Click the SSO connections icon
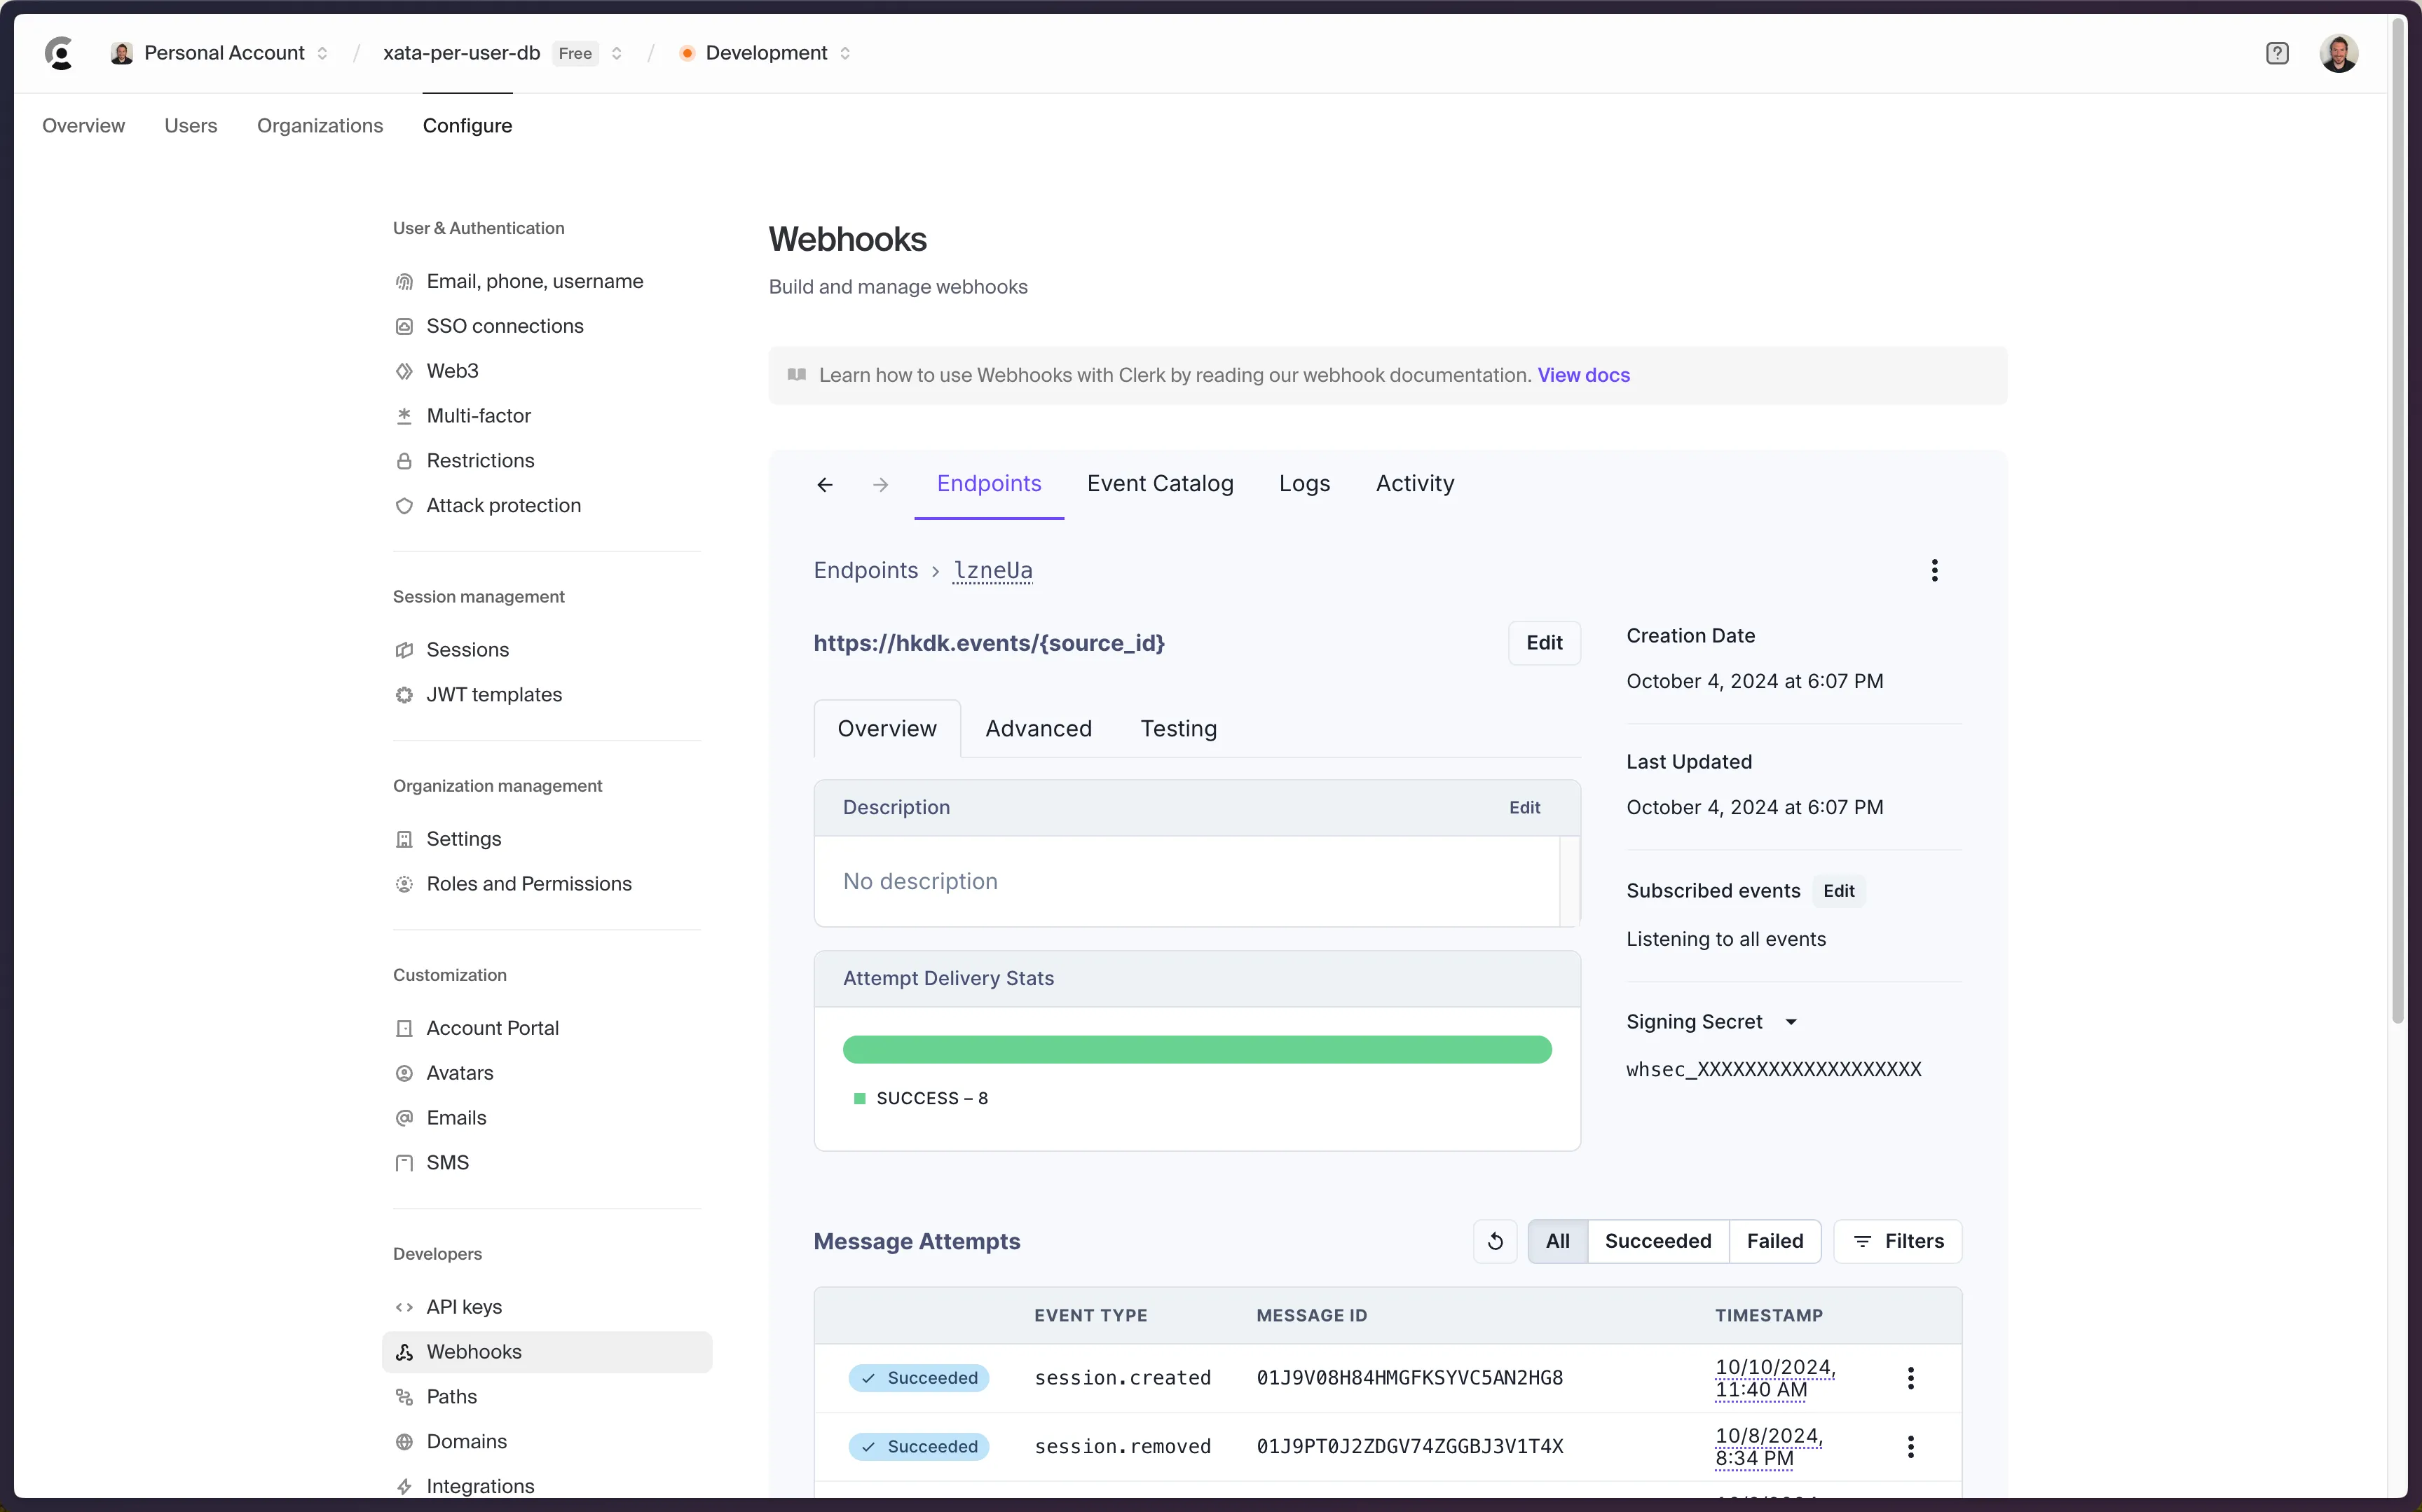Image resolution: width=2422 pixels, height=1512 pixels. pos(404,327)
